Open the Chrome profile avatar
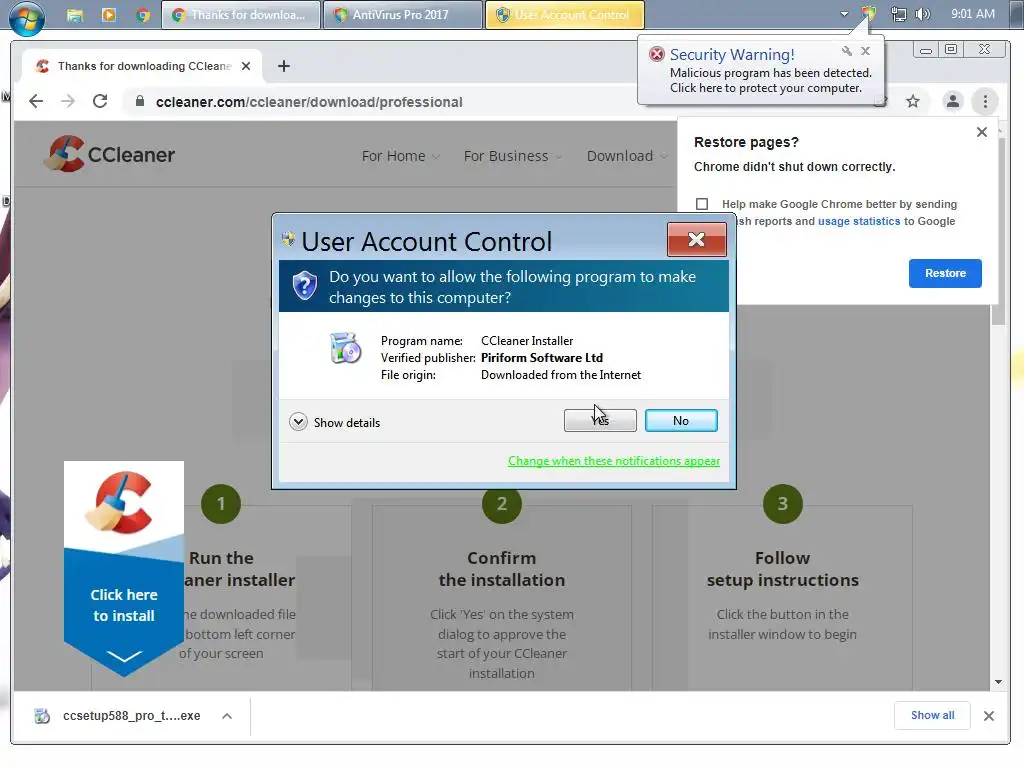This screenshot has width=1024, height=768. click(x=953, y=101)
